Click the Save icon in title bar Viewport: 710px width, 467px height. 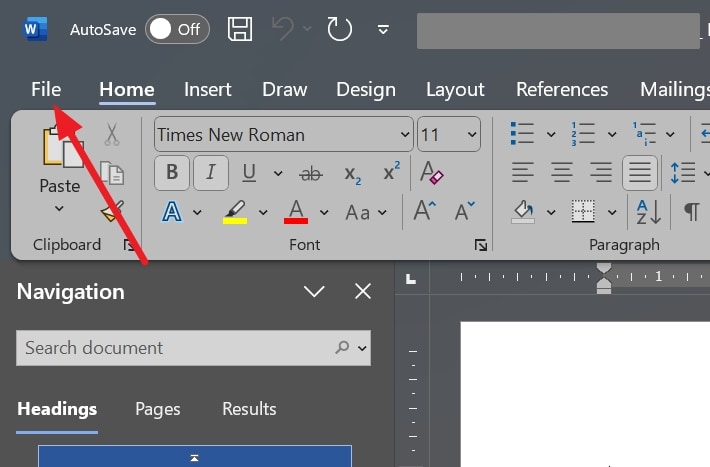coord(240,29)
